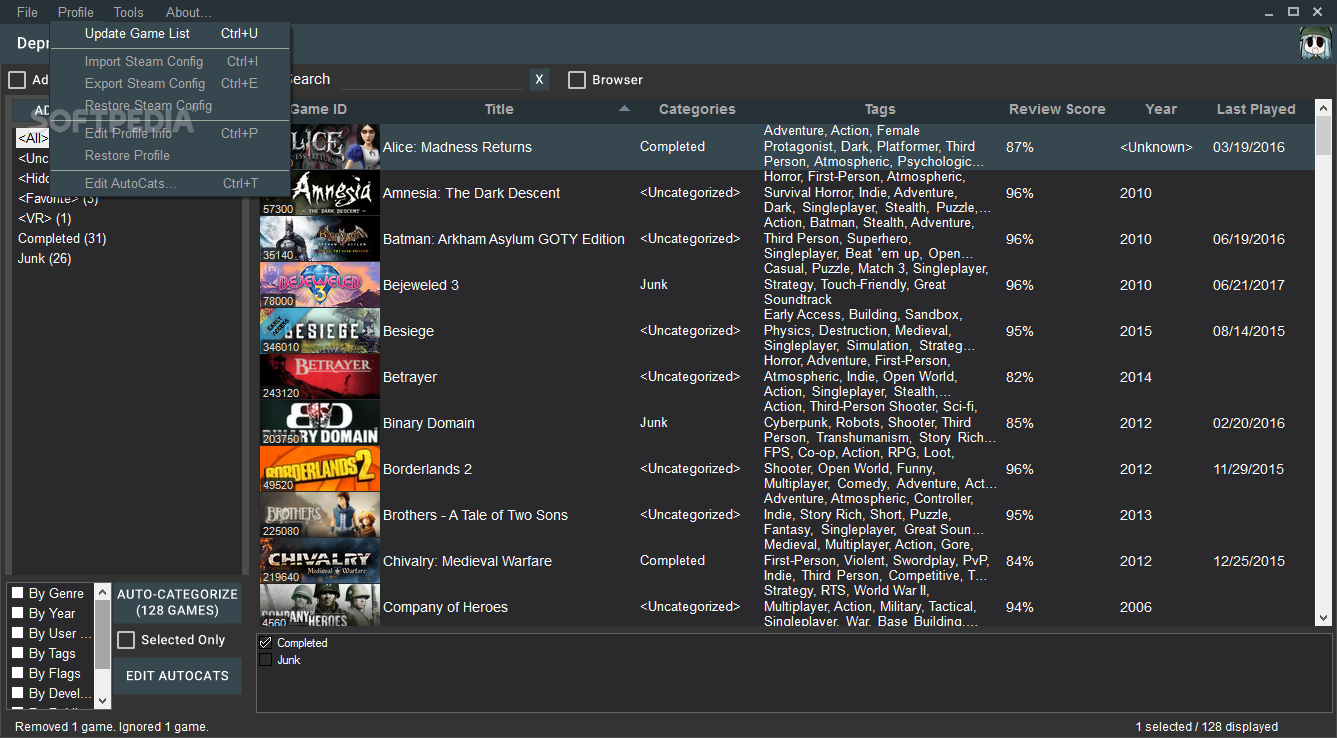This screenshot has width=1337, height=738.
Task: Tick the By Flags autocat checkbox
Action: pos(17,673)
